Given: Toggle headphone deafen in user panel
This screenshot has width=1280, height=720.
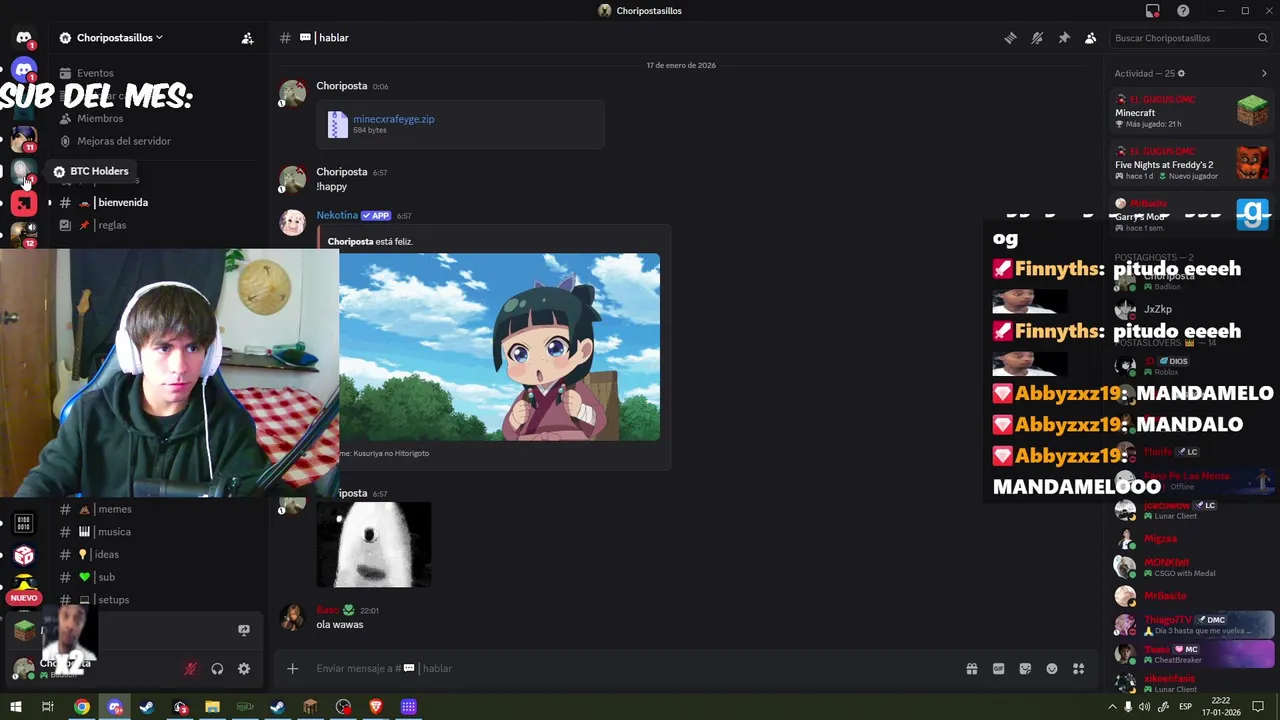Looking at the screenshot, I should (x=217, y=669).
